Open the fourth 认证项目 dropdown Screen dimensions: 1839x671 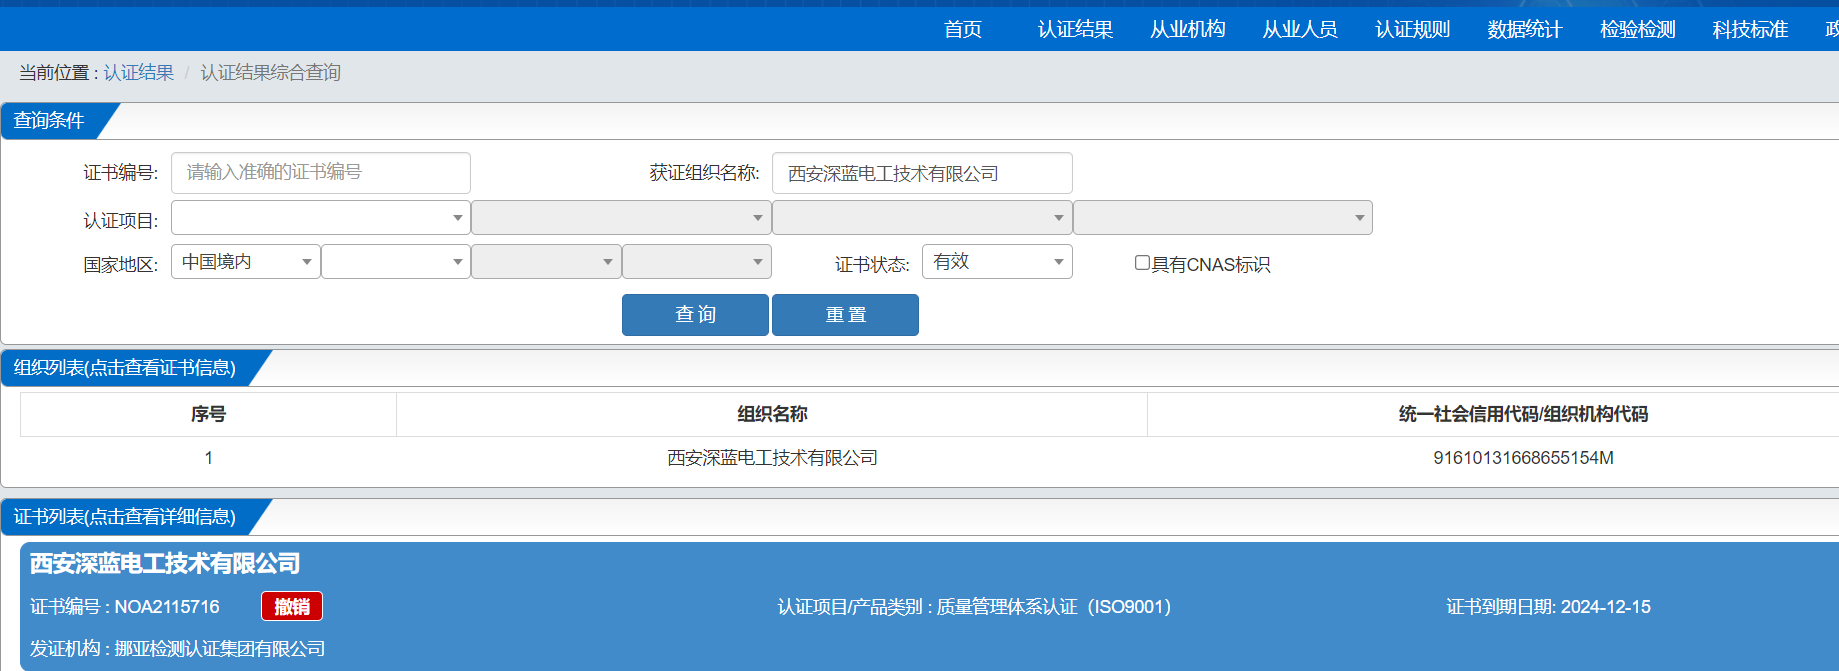tap(1223, 217)
